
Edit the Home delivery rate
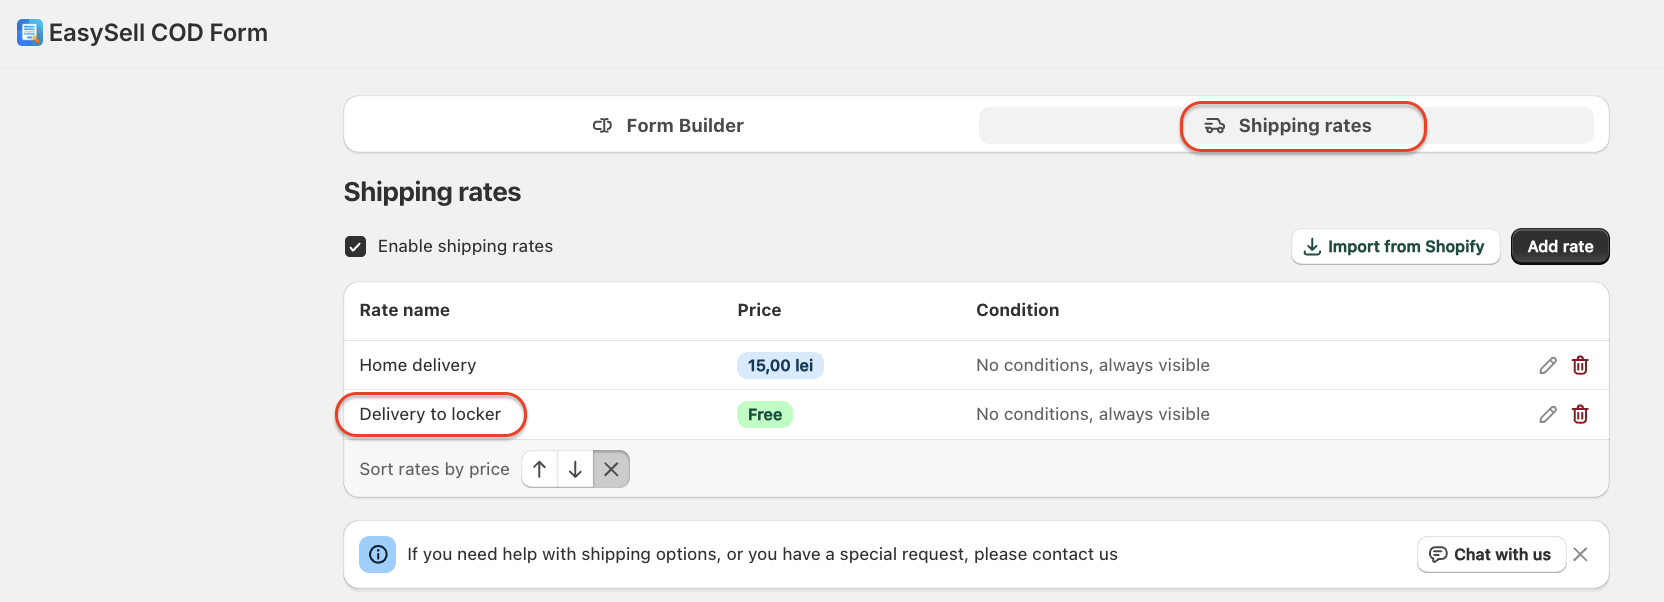coord(1548,366)
